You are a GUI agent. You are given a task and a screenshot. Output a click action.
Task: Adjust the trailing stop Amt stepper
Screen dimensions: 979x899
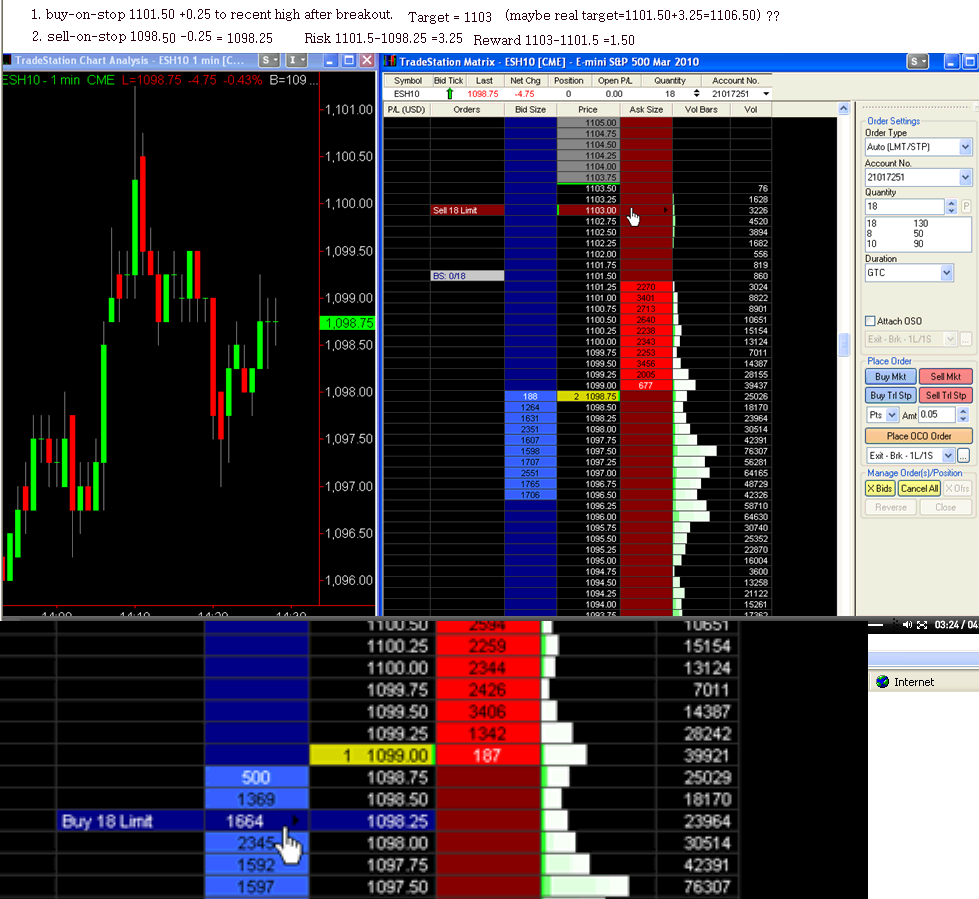point(963,415)
